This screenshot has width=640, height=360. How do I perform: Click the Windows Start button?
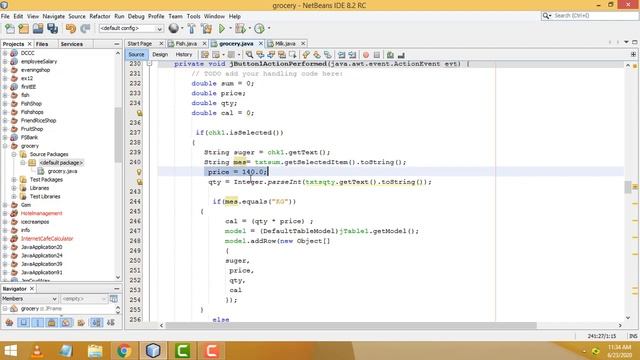click(x=10, y=351)
